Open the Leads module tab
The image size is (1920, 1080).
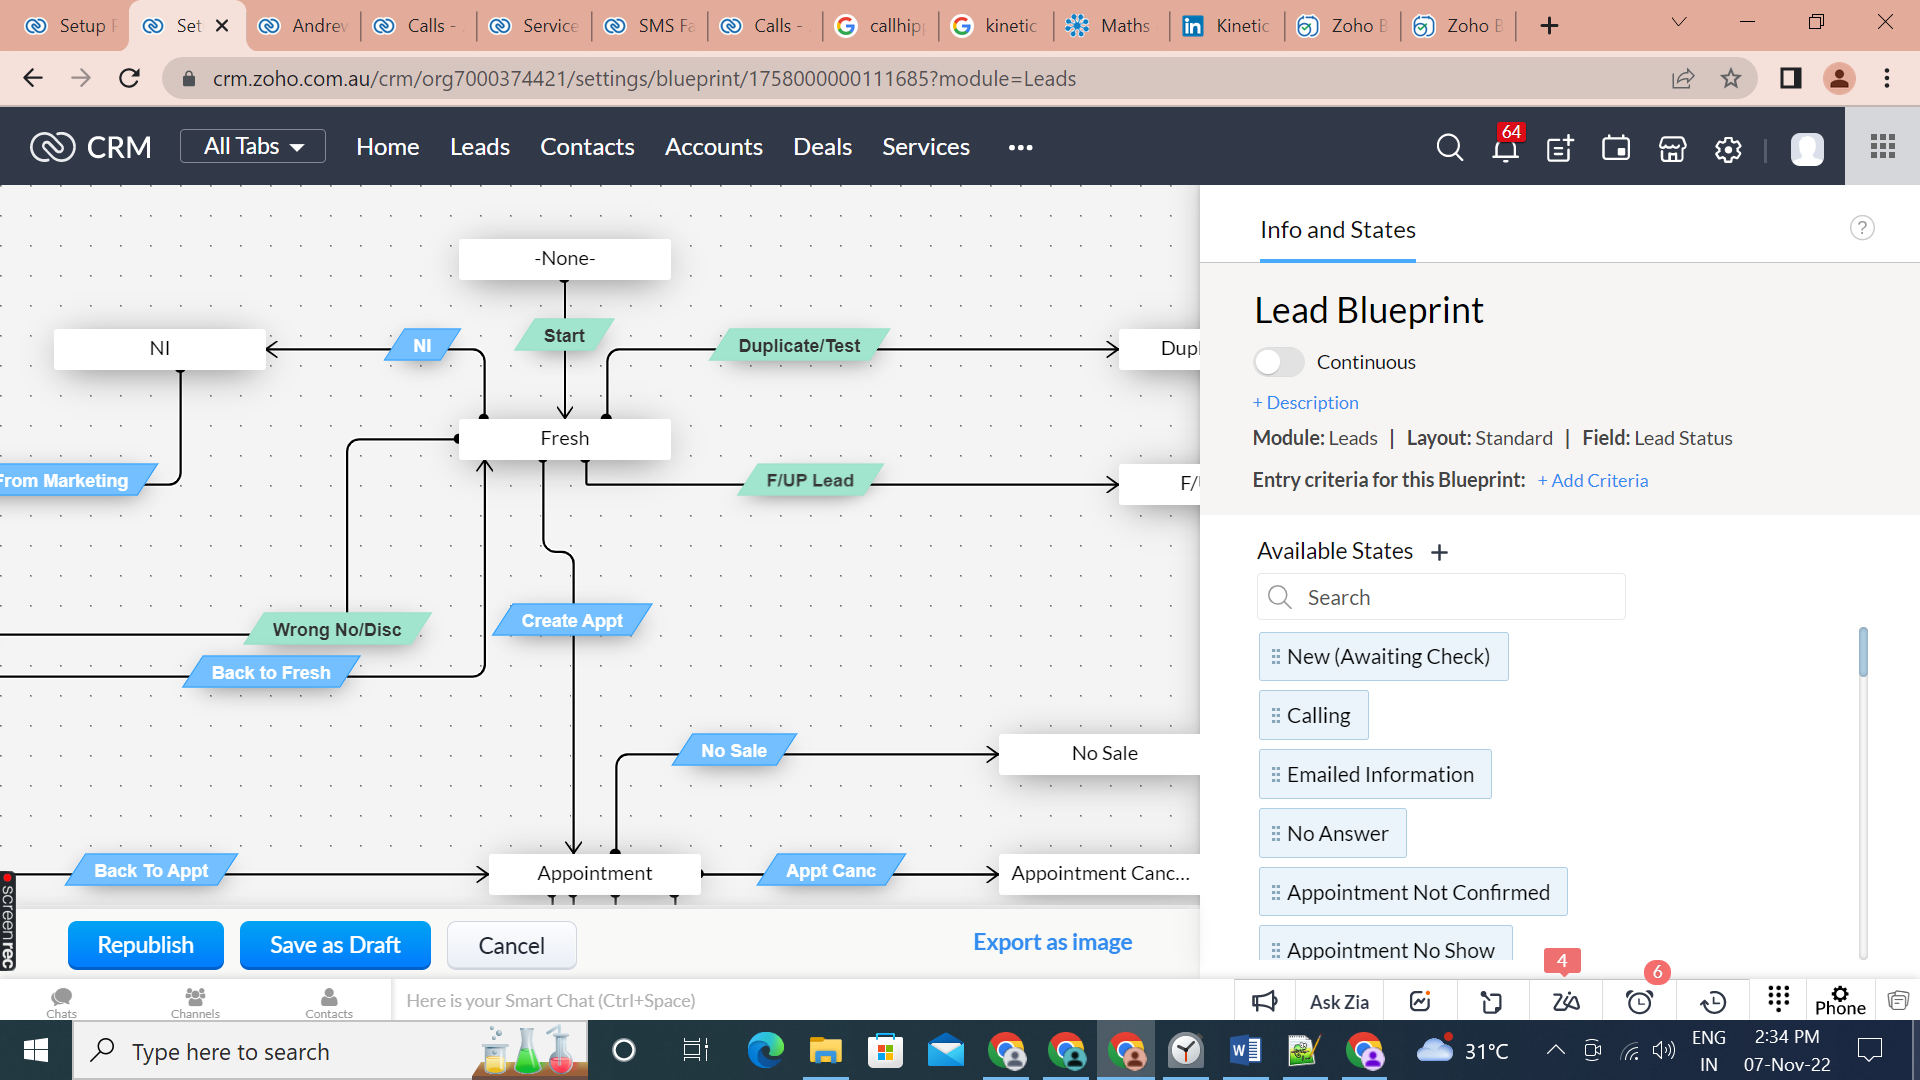point(479,147)
